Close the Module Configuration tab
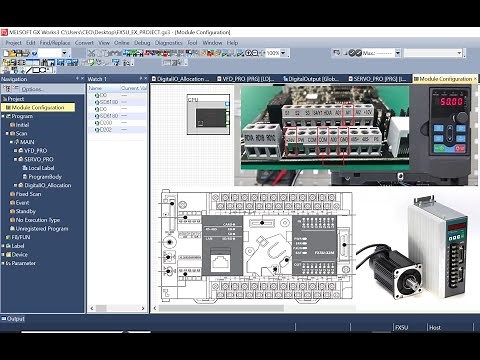 (475, 79)
